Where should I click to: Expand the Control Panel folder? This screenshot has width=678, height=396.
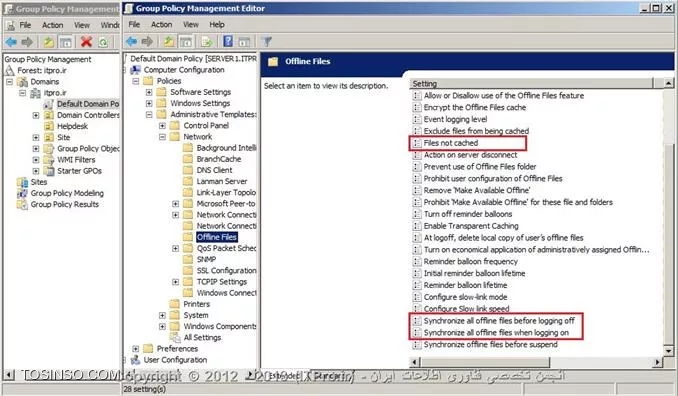click(x=162, y=126)
